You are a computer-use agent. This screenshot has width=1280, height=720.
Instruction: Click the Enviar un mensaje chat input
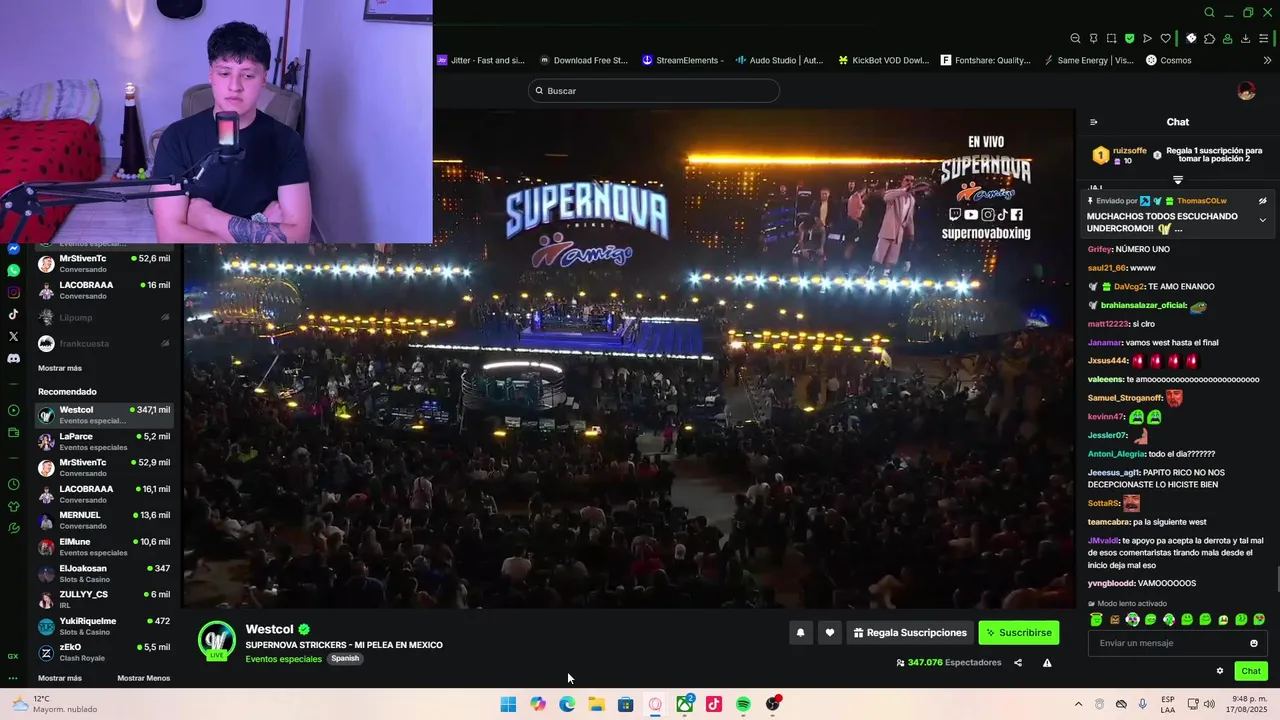click(x=1178, y=643)
